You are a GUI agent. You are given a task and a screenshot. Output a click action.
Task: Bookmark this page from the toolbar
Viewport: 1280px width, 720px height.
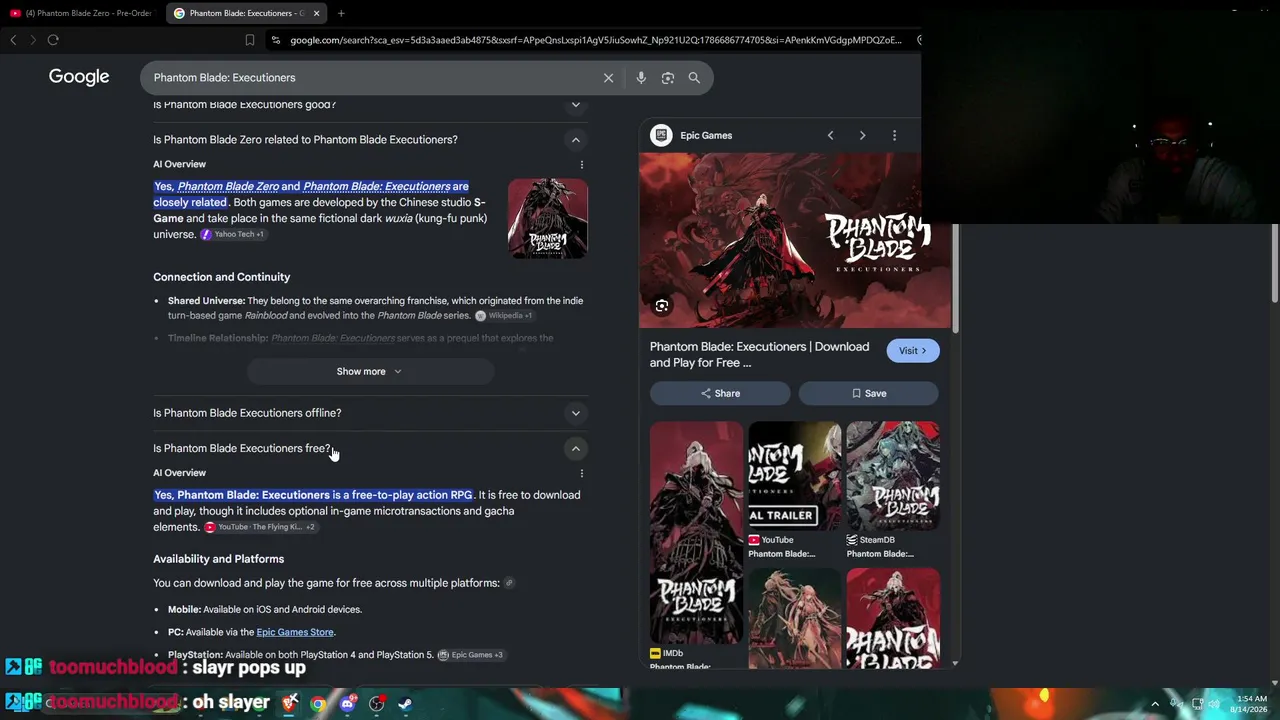pos(249,40)
